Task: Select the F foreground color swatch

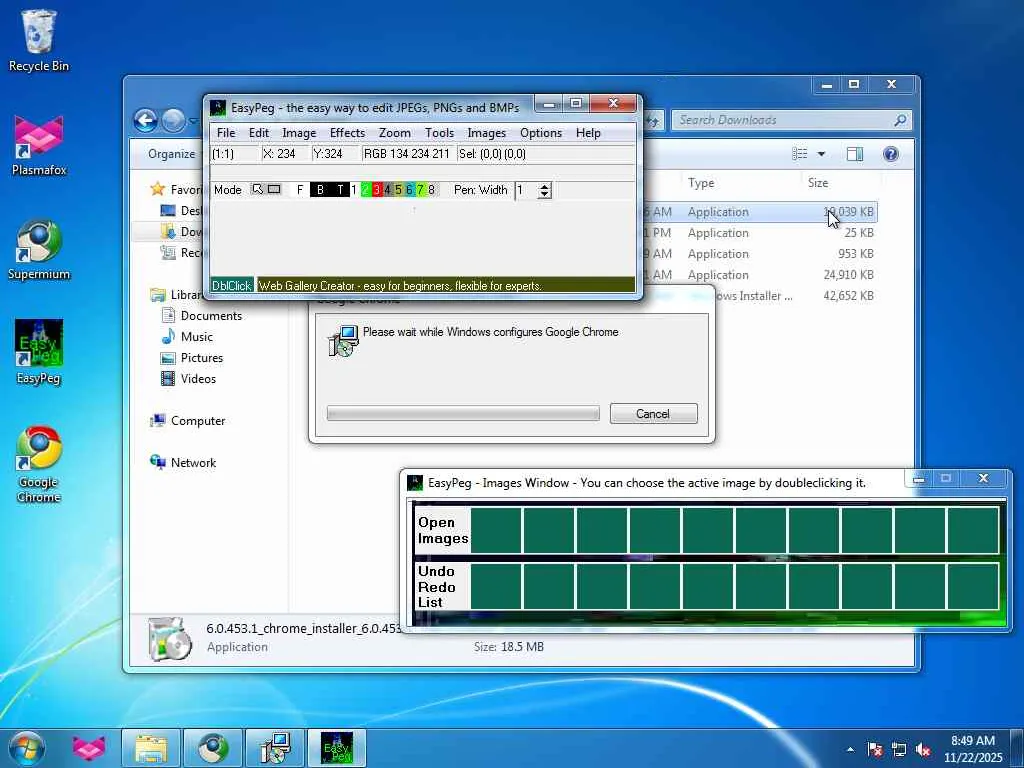Action: [300, 189]
